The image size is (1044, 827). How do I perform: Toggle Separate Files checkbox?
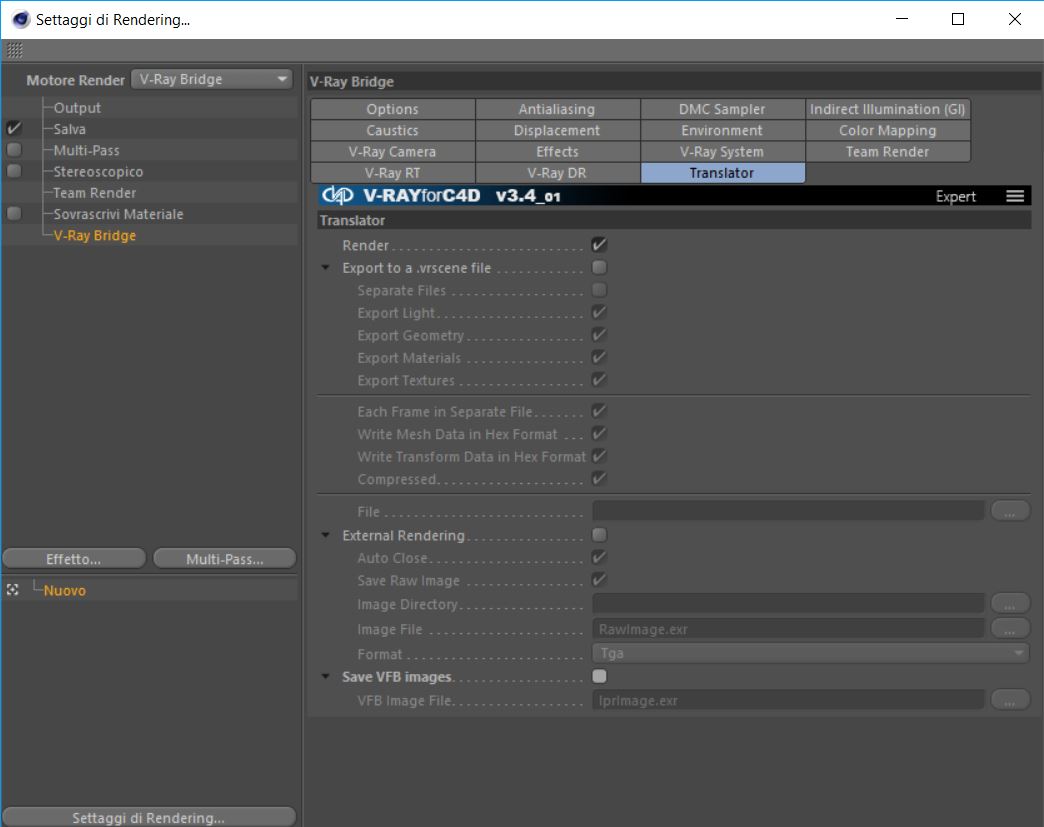pos(599,290)
